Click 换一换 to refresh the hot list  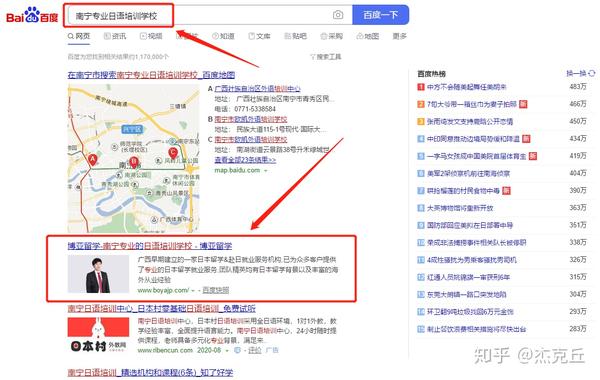576,73
